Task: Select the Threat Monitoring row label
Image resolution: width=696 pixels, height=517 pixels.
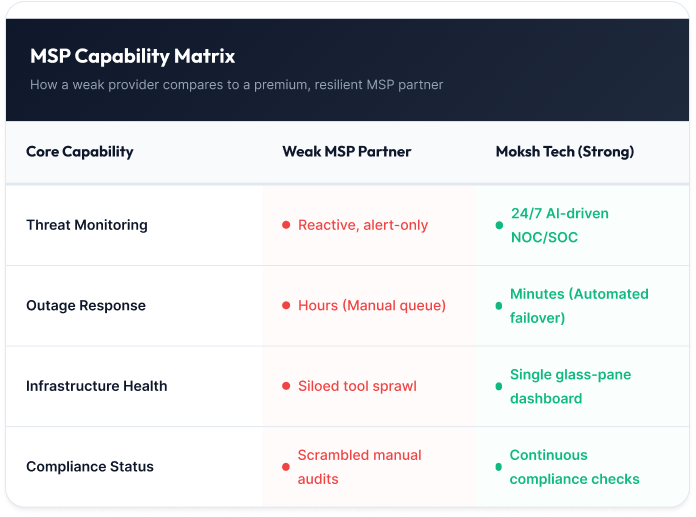Action: [x=87, y=225]
